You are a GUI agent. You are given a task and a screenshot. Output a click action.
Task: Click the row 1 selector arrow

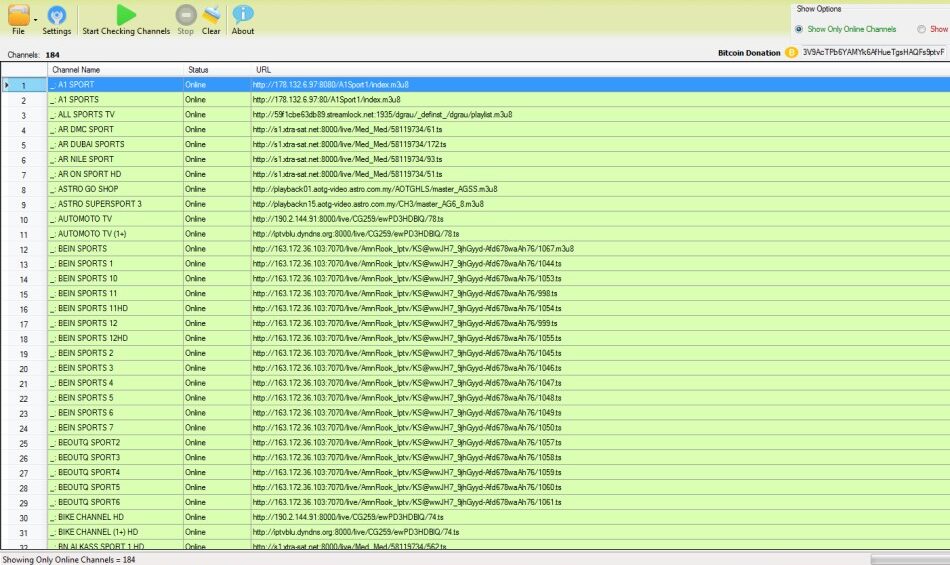click(x=7, y=85)
